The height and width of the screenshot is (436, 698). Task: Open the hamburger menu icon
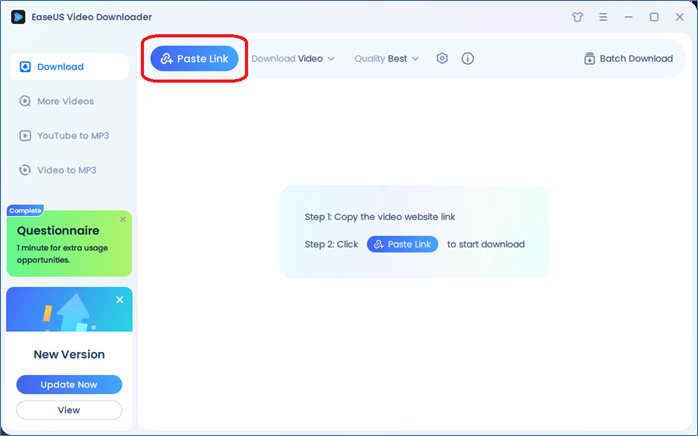603,17
